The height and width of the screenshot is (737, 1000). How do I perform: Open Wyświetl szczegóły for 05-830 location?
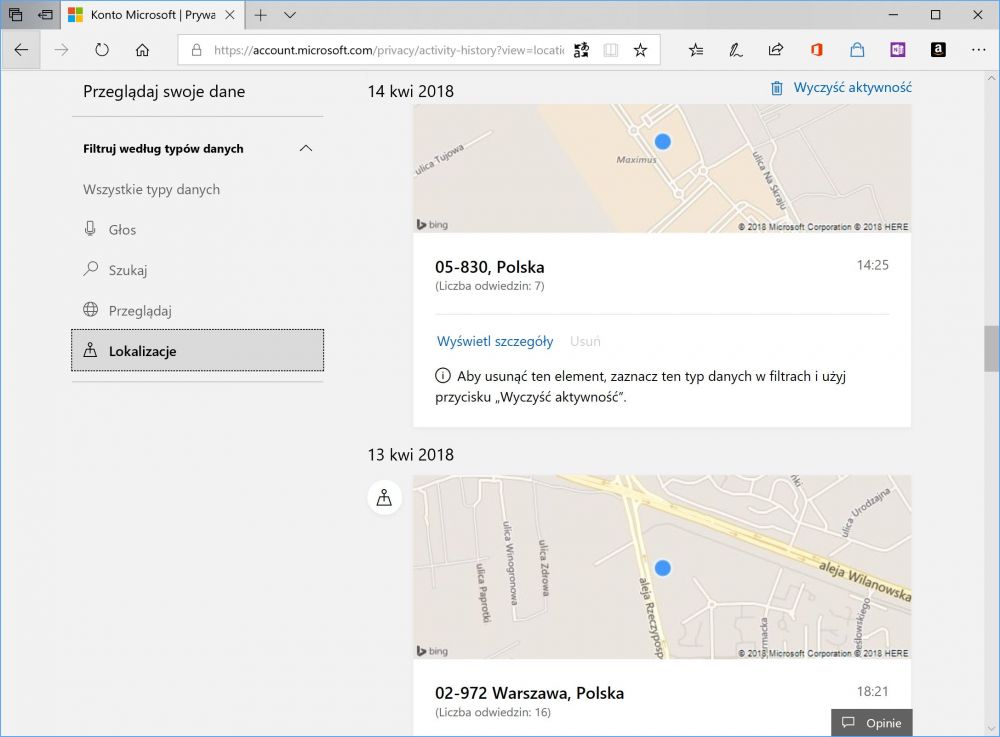495,341
